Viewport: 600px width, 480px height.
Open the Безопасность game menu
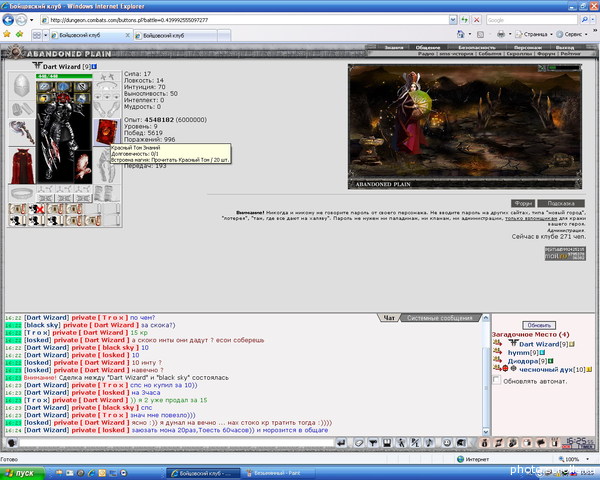(x=477, y=47)
